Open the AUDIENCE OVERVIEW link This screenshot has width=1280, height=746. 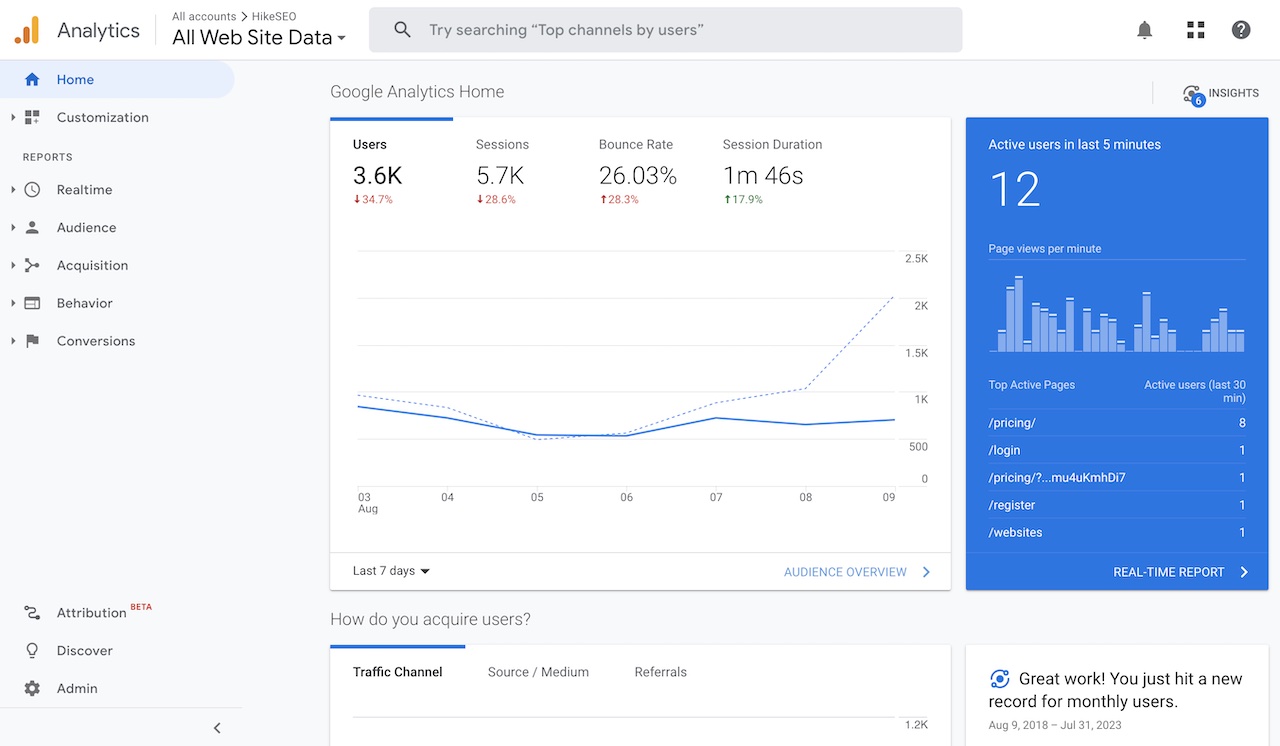coord(845,572)
